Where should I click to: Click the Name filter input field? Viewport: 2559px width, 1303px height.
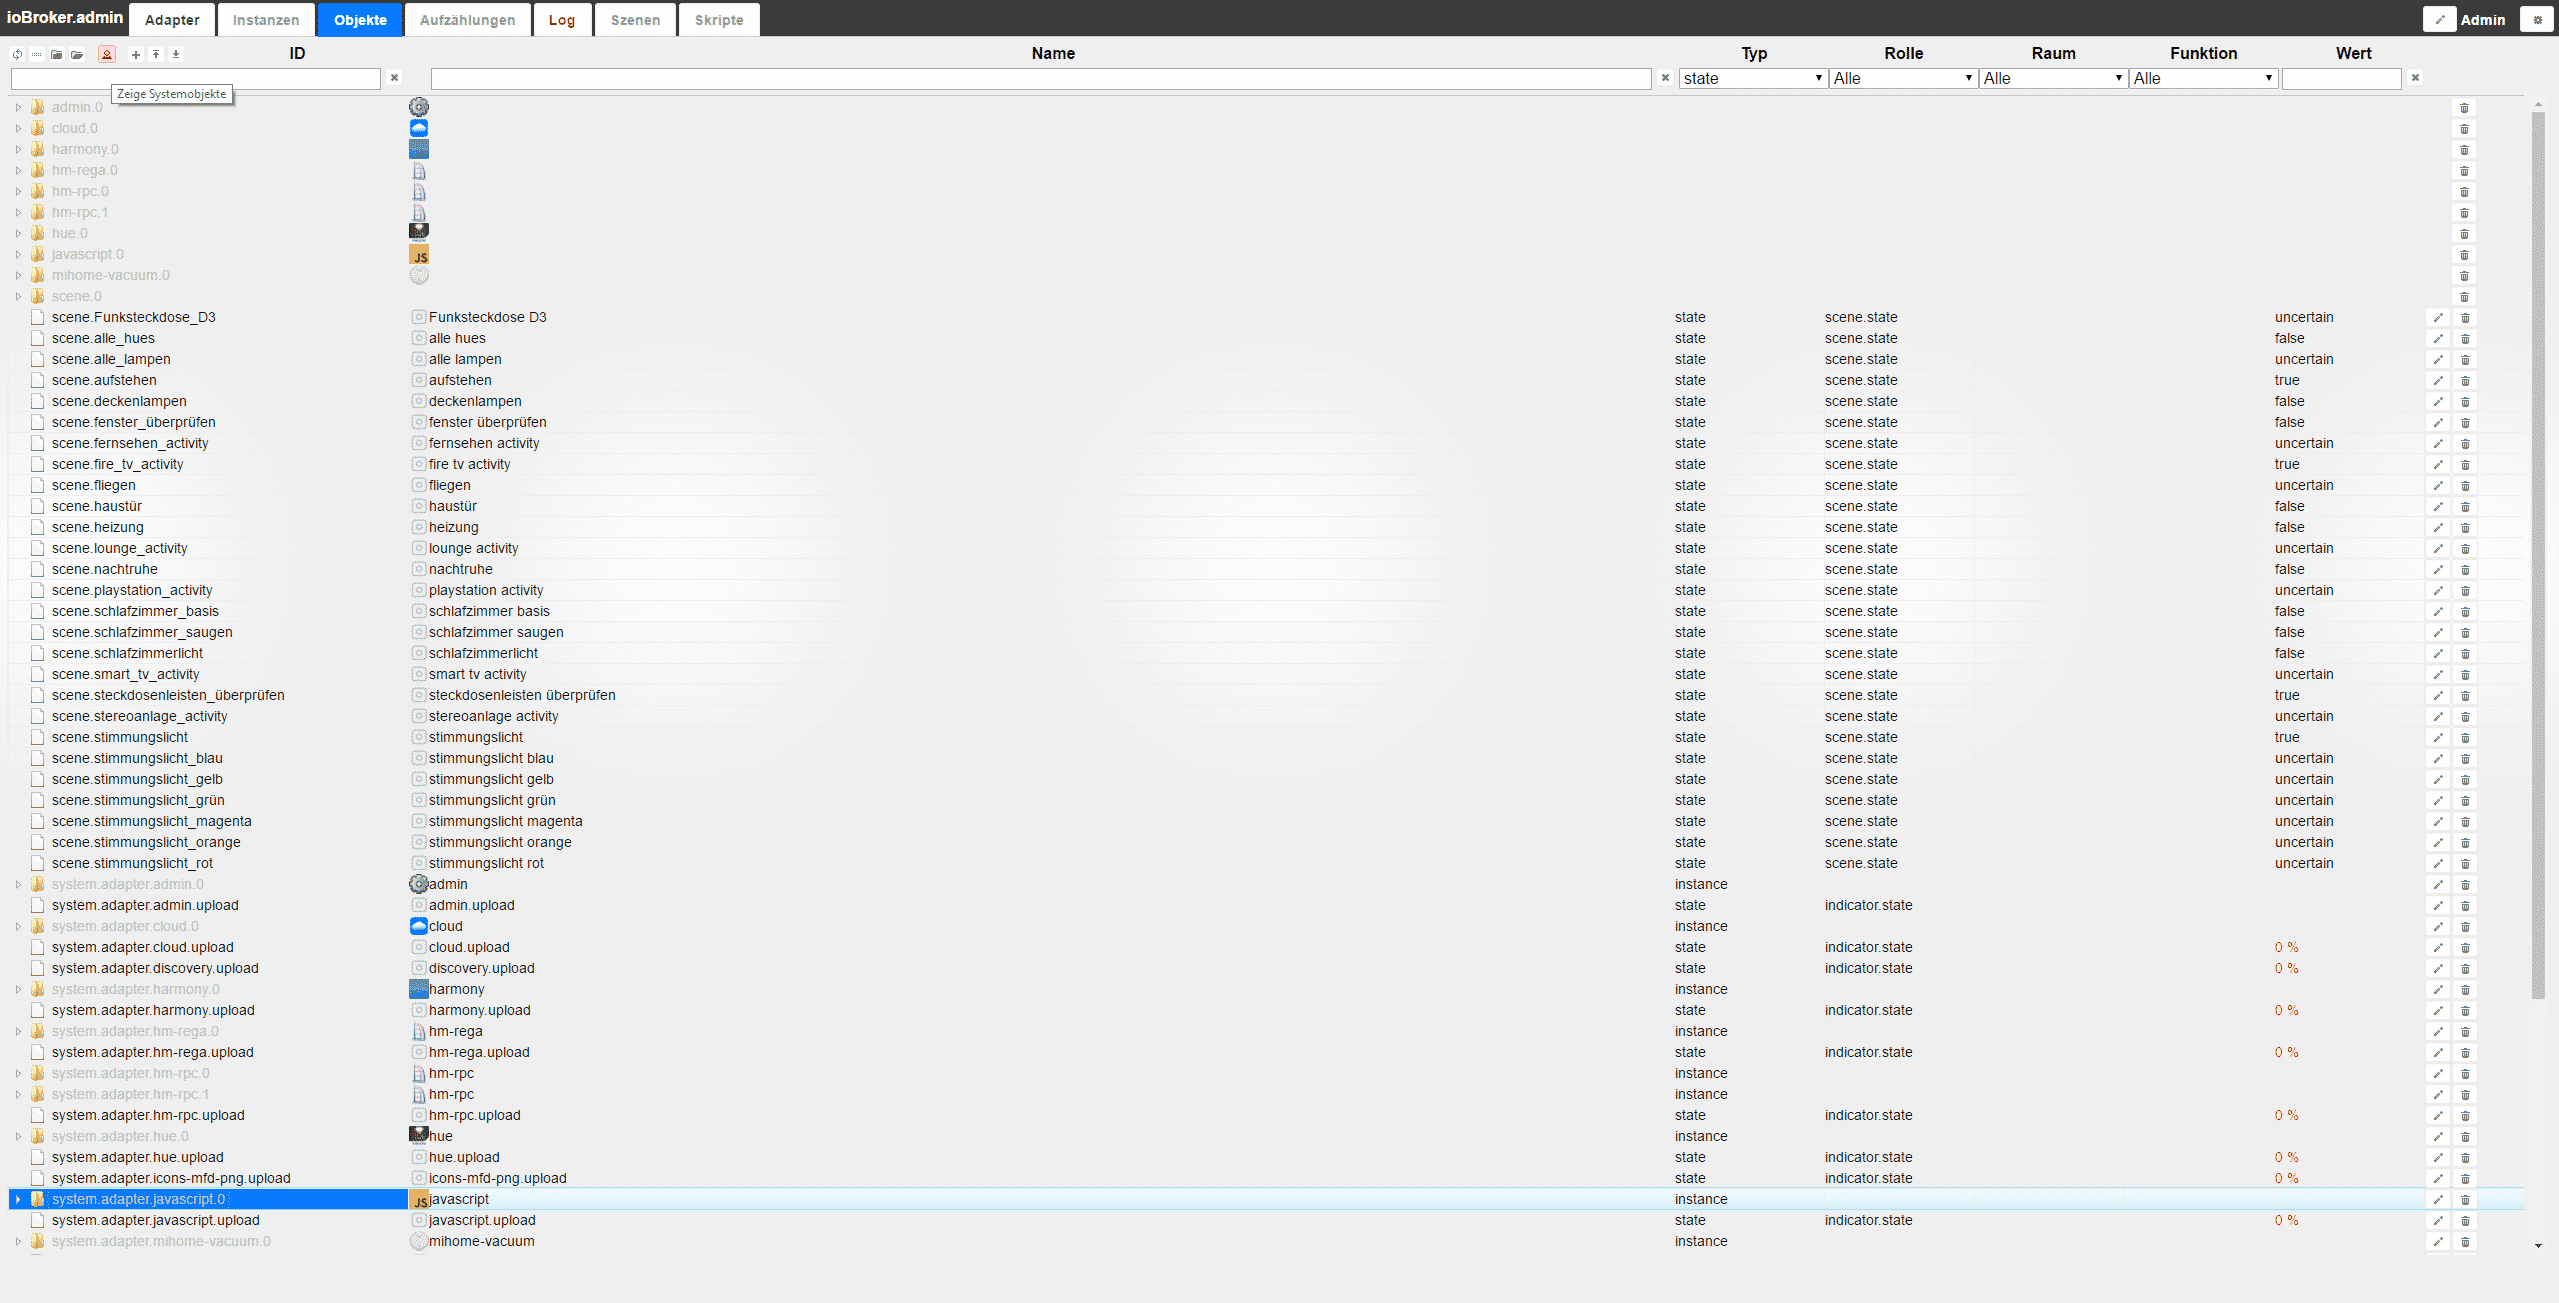[1040, 78]
